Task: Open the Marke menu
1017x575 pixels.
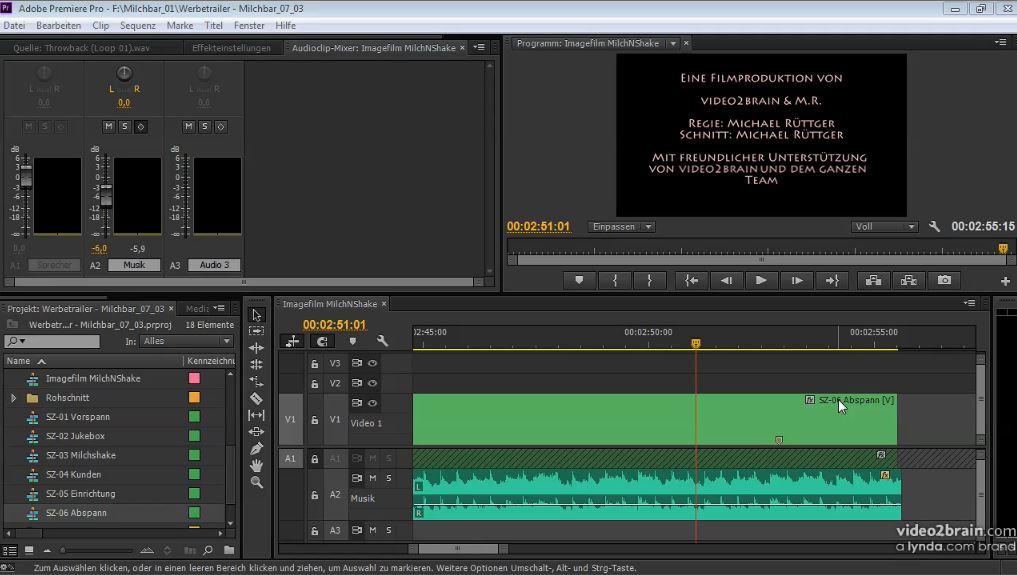Action: click(x=180, y=25)
